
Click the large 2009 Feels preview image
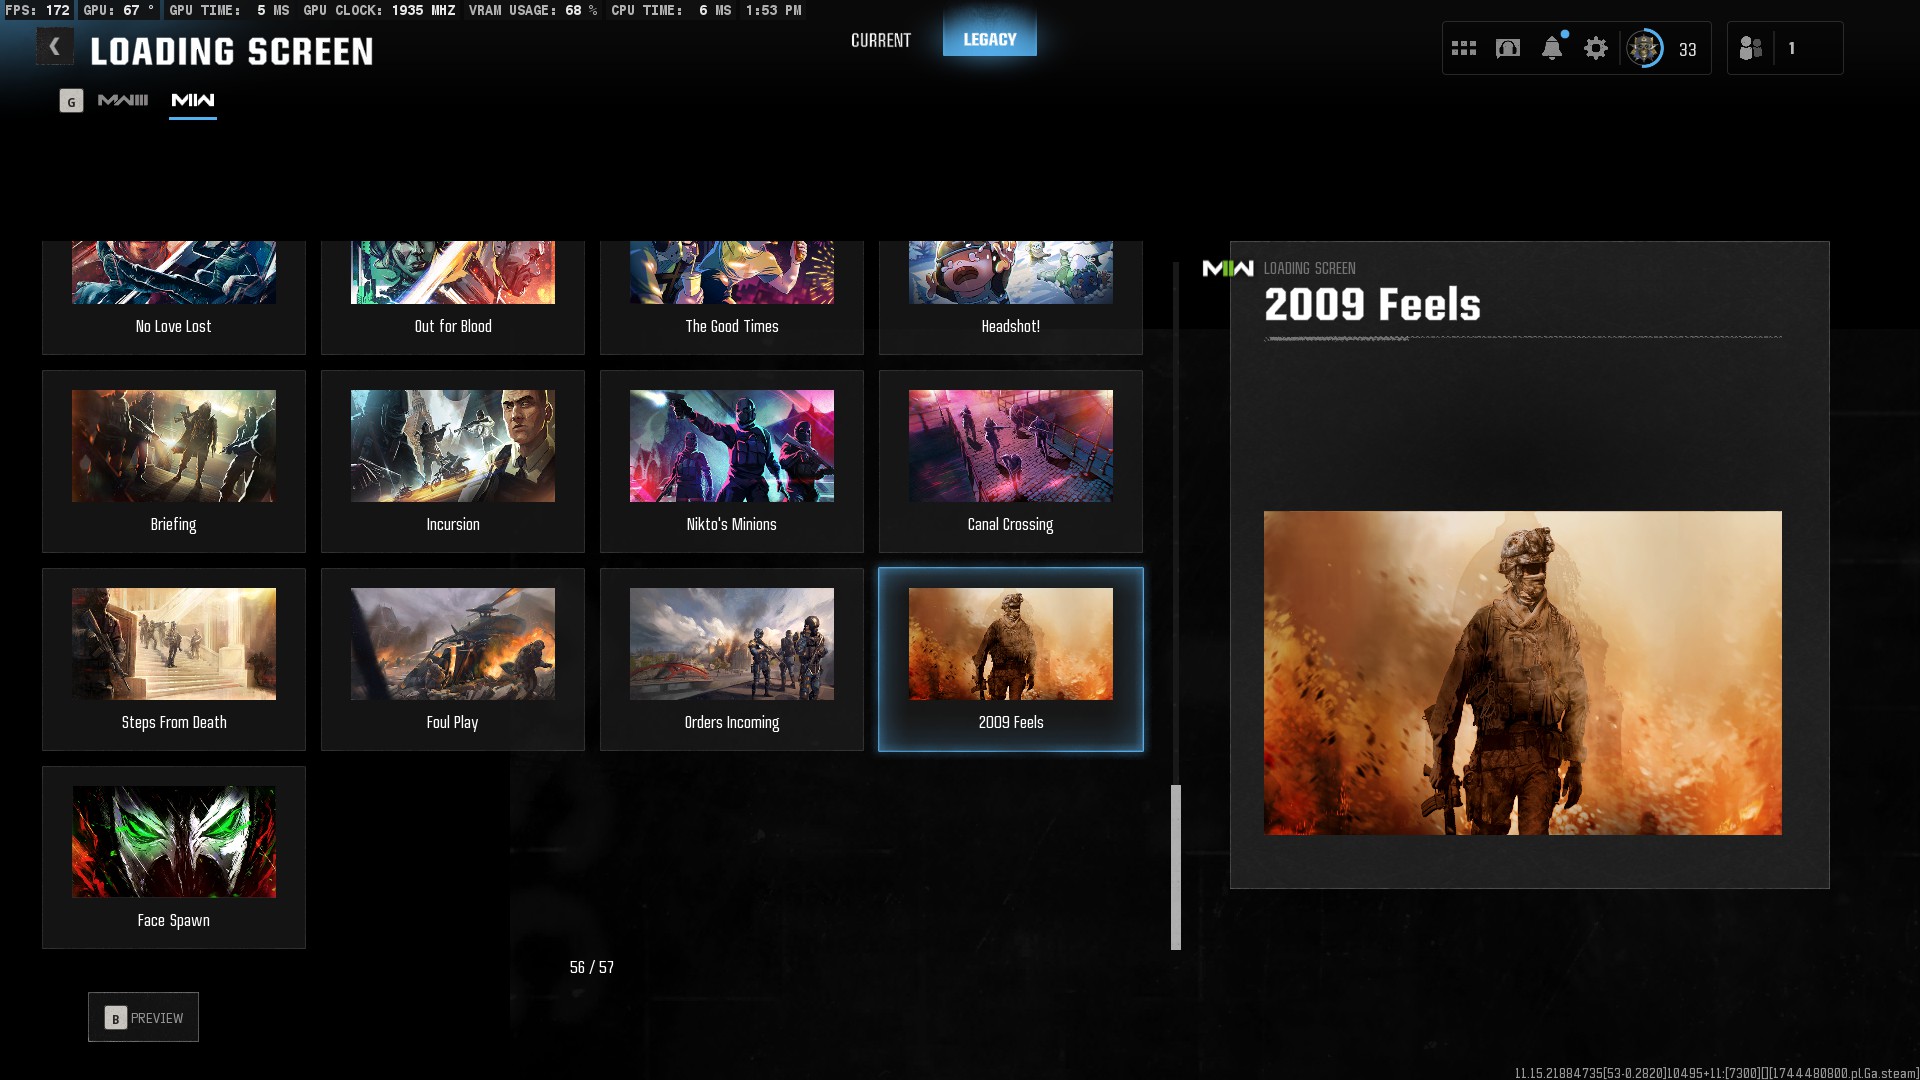tap(1522, 673)
